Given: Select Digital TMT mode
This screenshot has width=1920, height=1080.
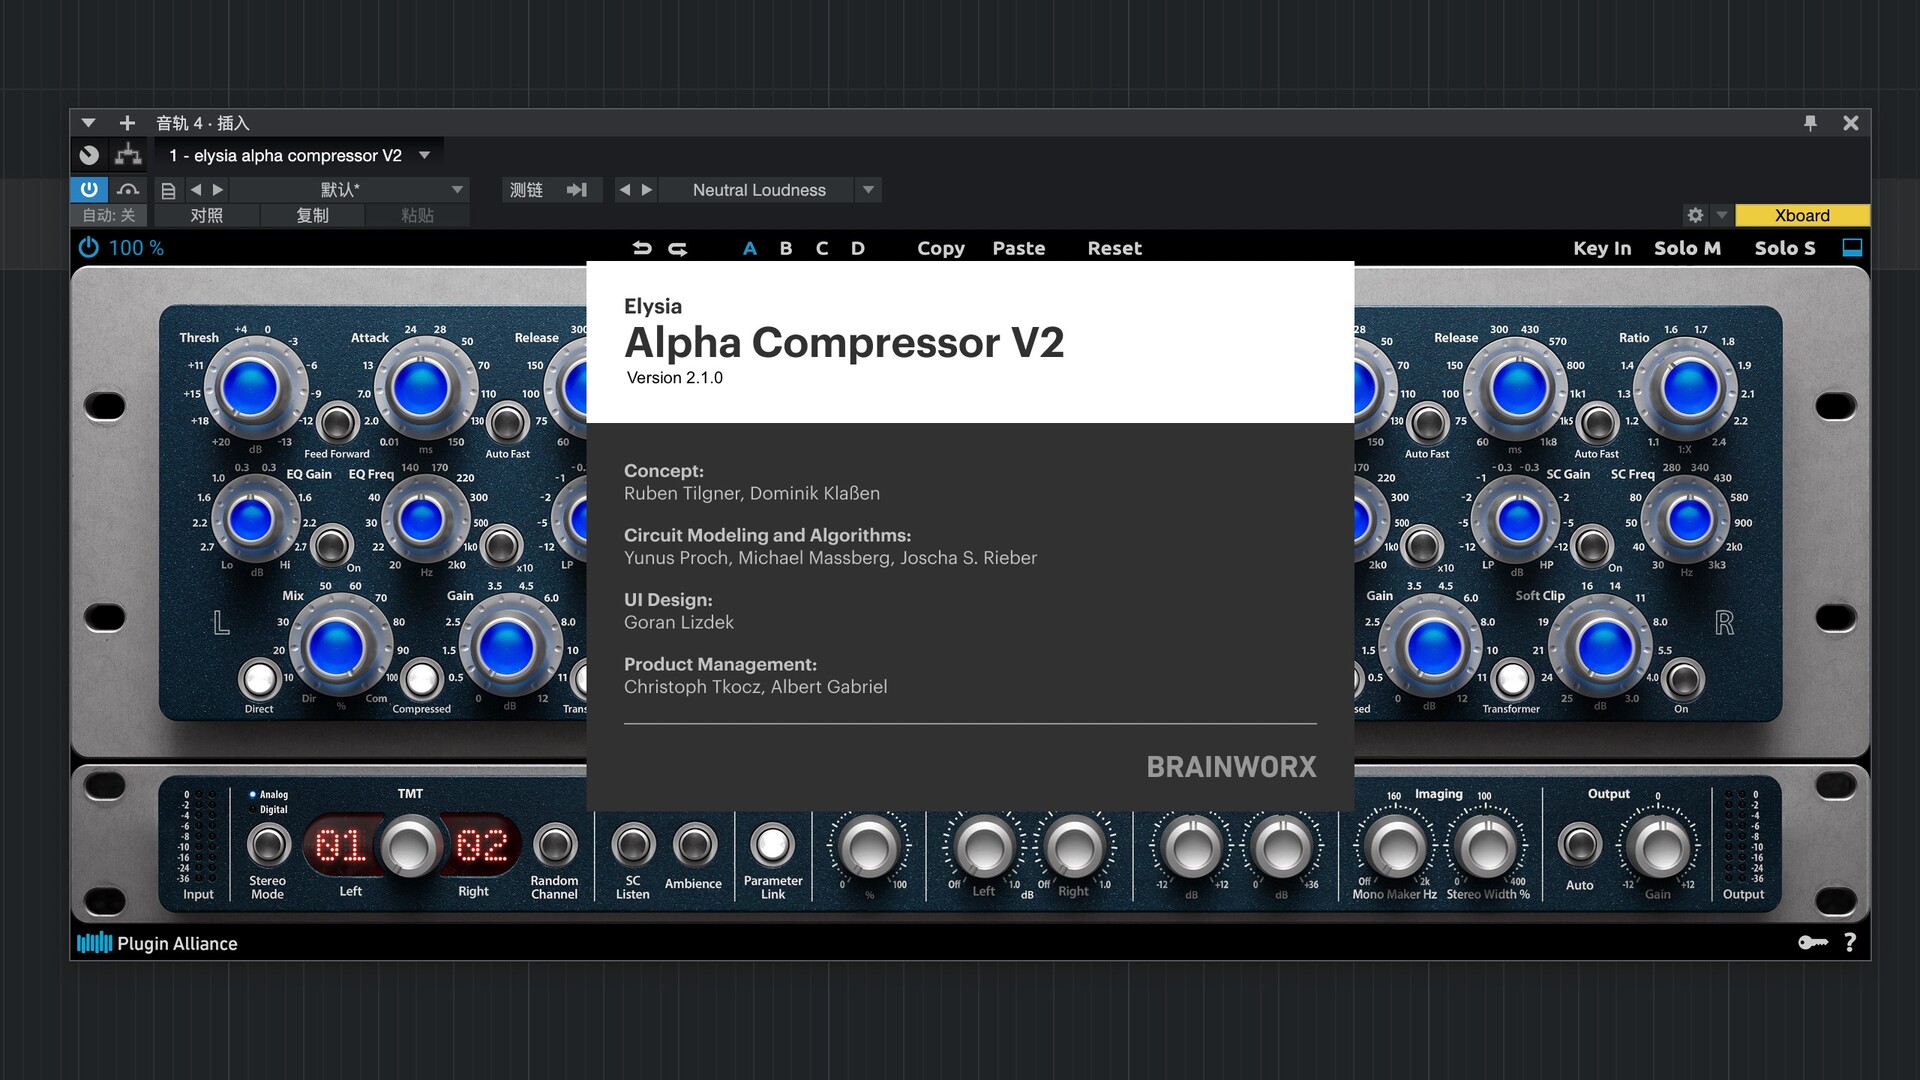Looking at the screenshot, I should 268,810.
